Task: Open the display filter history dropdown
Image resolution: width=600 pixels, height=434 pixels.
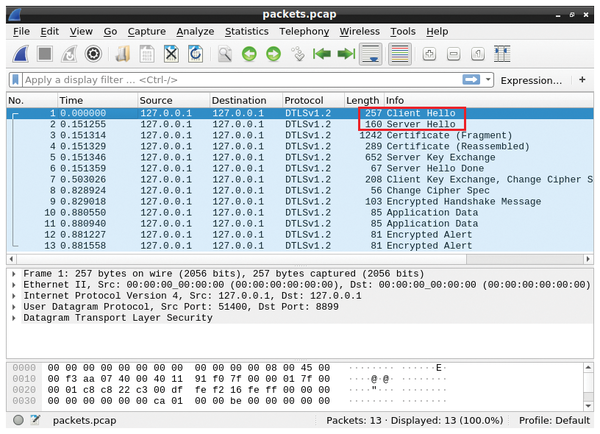Action: (488, 79)
